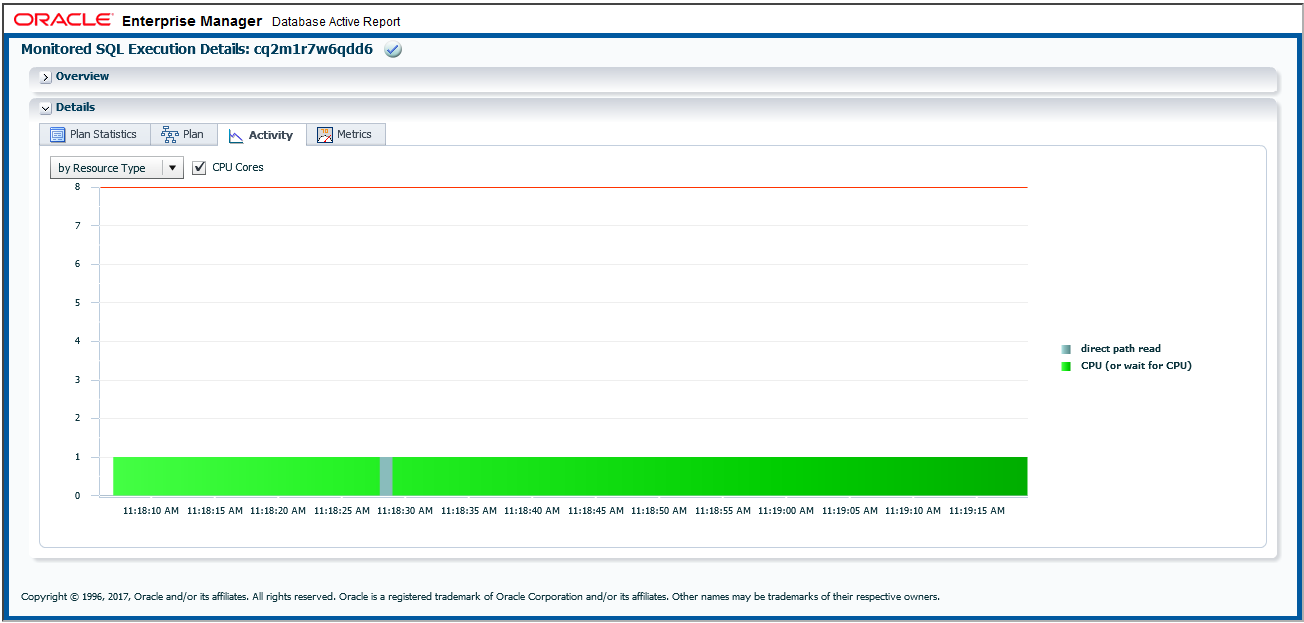Screen dimensions: 1304x623
Task: Click the 'direct path read' legend label
Action: point(1121,349)
